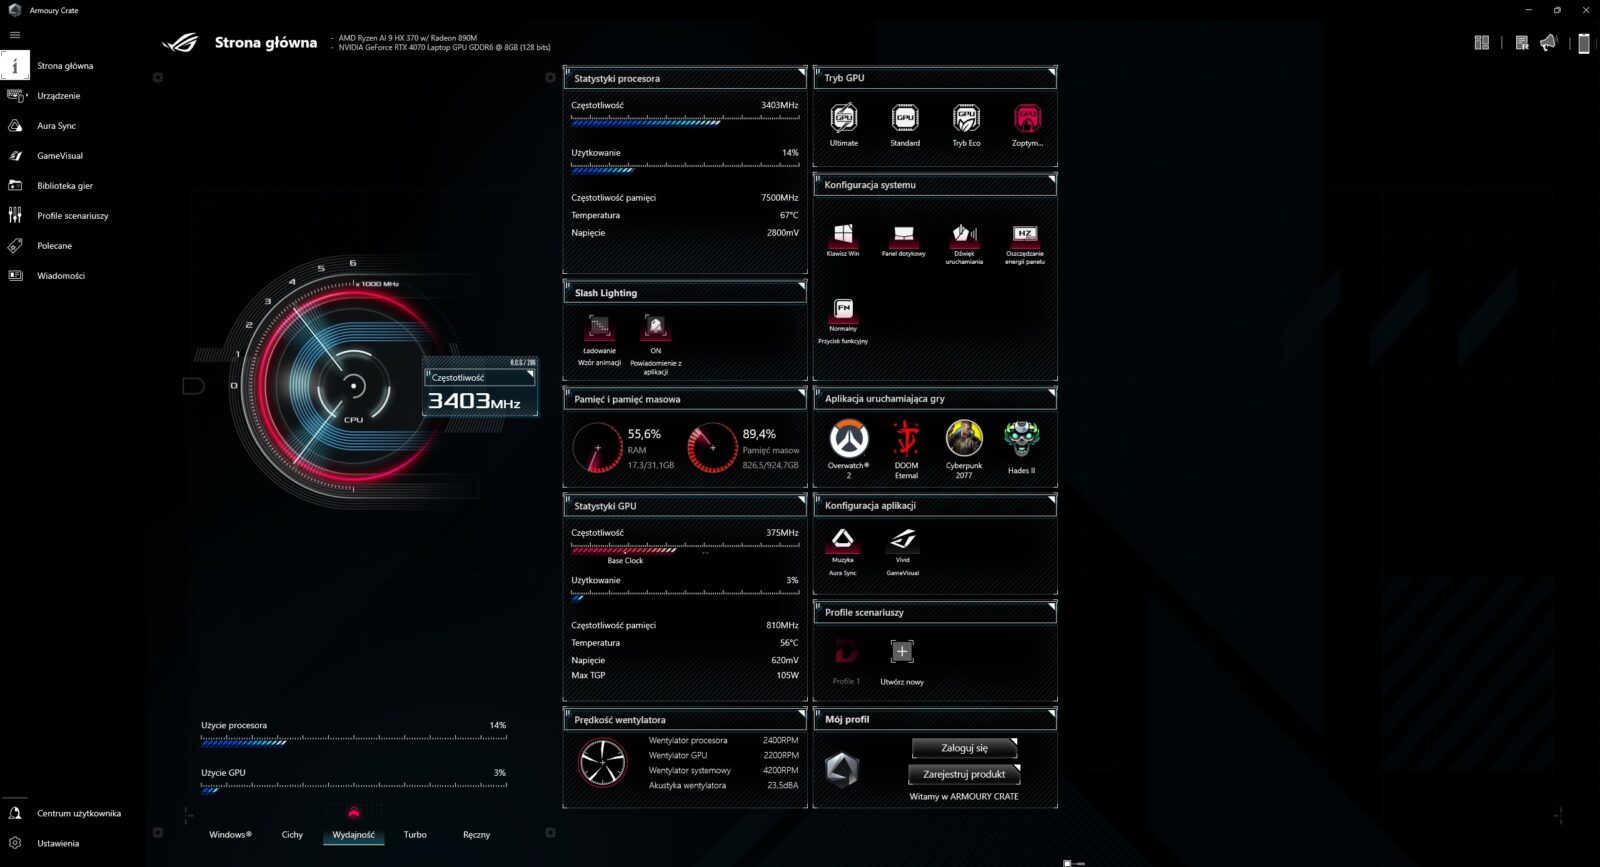The image size is (1600, 867).
Task: Click the Użycie procesora usage bar
Action: pyautogui.click(x=353, y=742)
